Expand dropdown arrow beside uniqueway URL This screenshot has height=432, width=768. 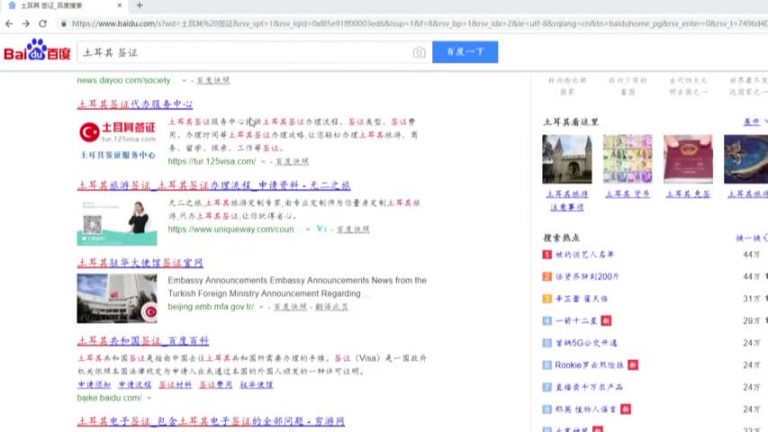pos(308,229)
